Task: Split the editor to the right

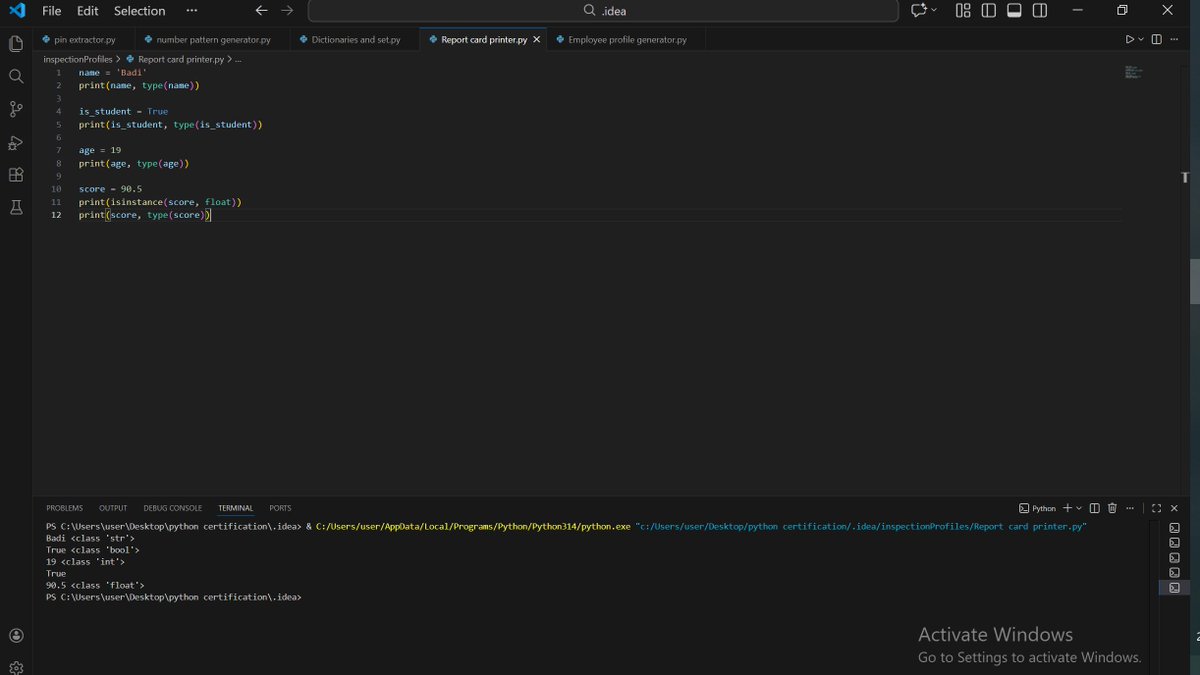Action: pos(1156,39)
